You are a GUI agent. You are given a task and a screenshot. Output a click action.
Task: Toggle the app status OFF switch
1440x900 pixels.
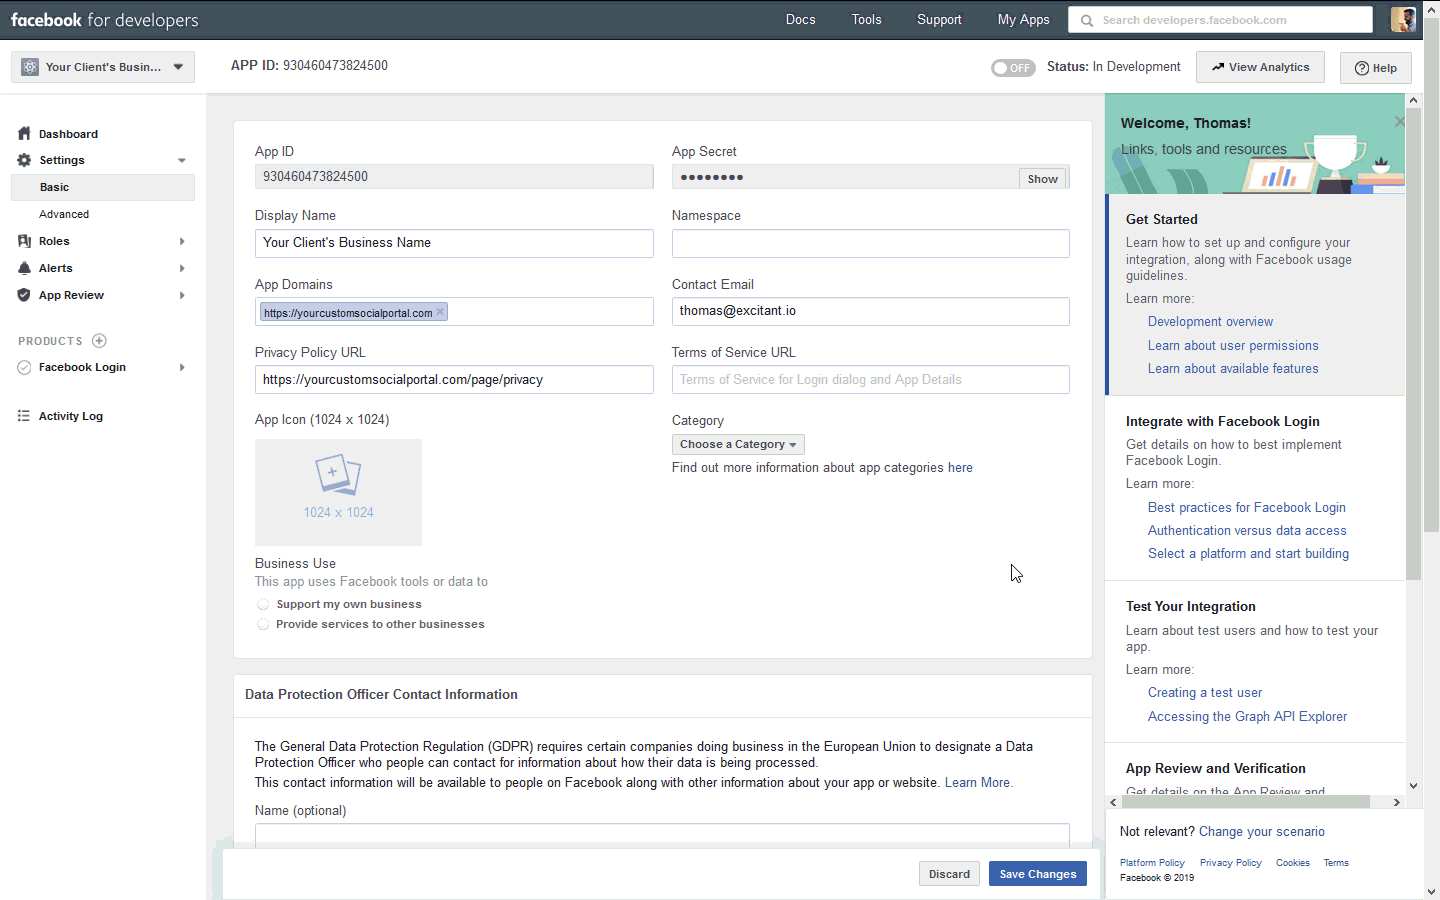(1013, 68)
